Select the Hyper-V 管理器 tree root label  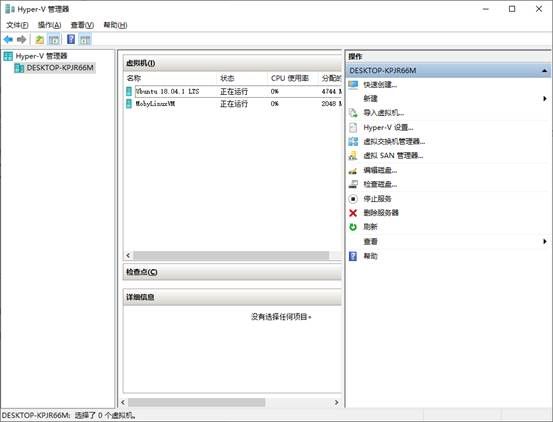coord(41,56)
